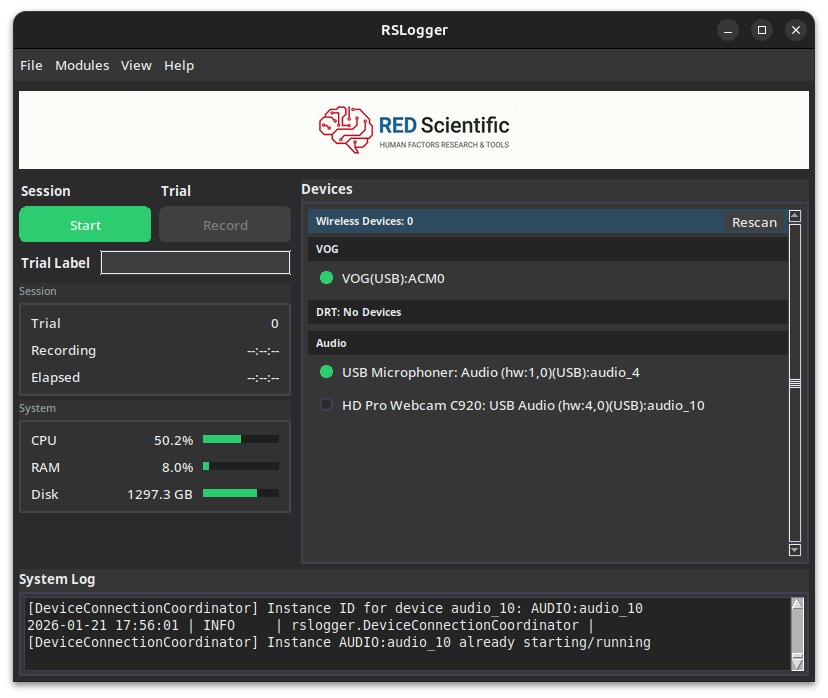Click the Recording time value

point(263,351)
